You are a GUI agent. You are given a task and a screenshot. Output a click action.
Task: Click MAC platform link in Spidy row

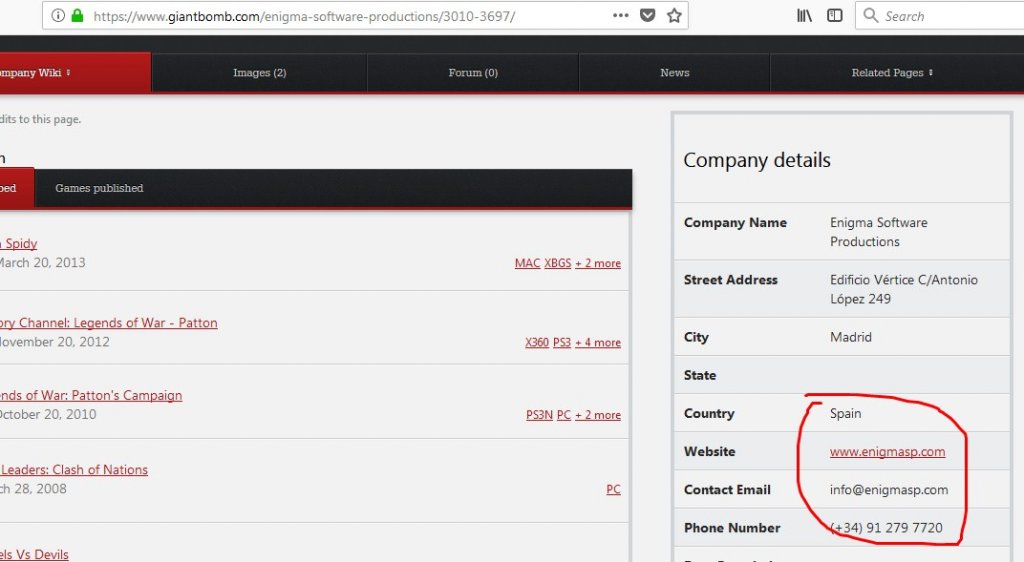tap(527, 263)
